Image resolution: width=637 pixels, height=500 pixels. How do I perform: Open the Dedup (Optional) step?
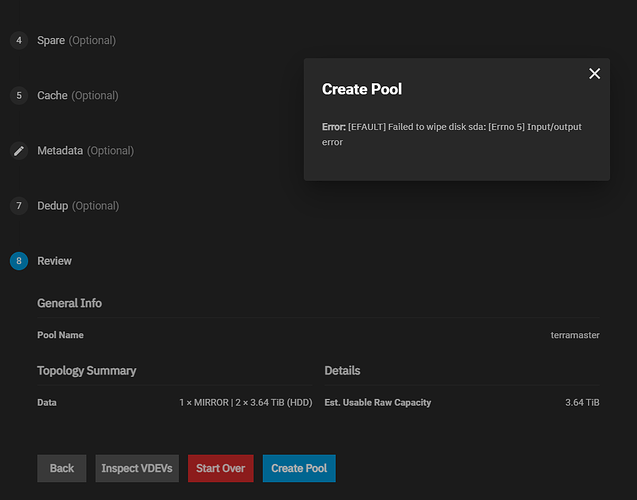click(x=78, y=206)
